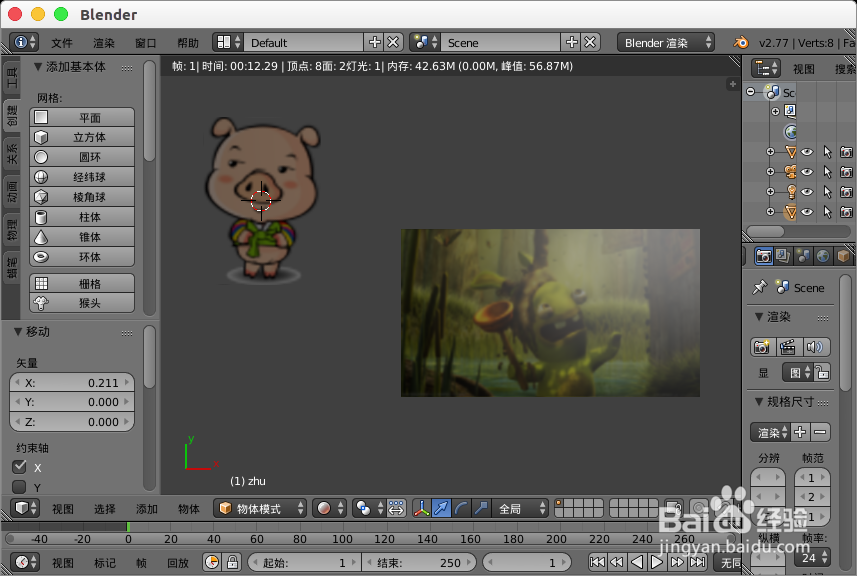Toggle the timeline lock icon
Screen dimensions: 857x576
coord(232,562)
